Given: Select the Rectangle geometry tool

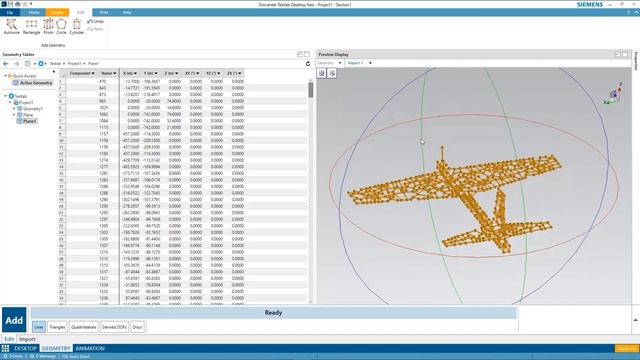Looking at the screenshot, I should pyautogui.click(x=31, y=27).
